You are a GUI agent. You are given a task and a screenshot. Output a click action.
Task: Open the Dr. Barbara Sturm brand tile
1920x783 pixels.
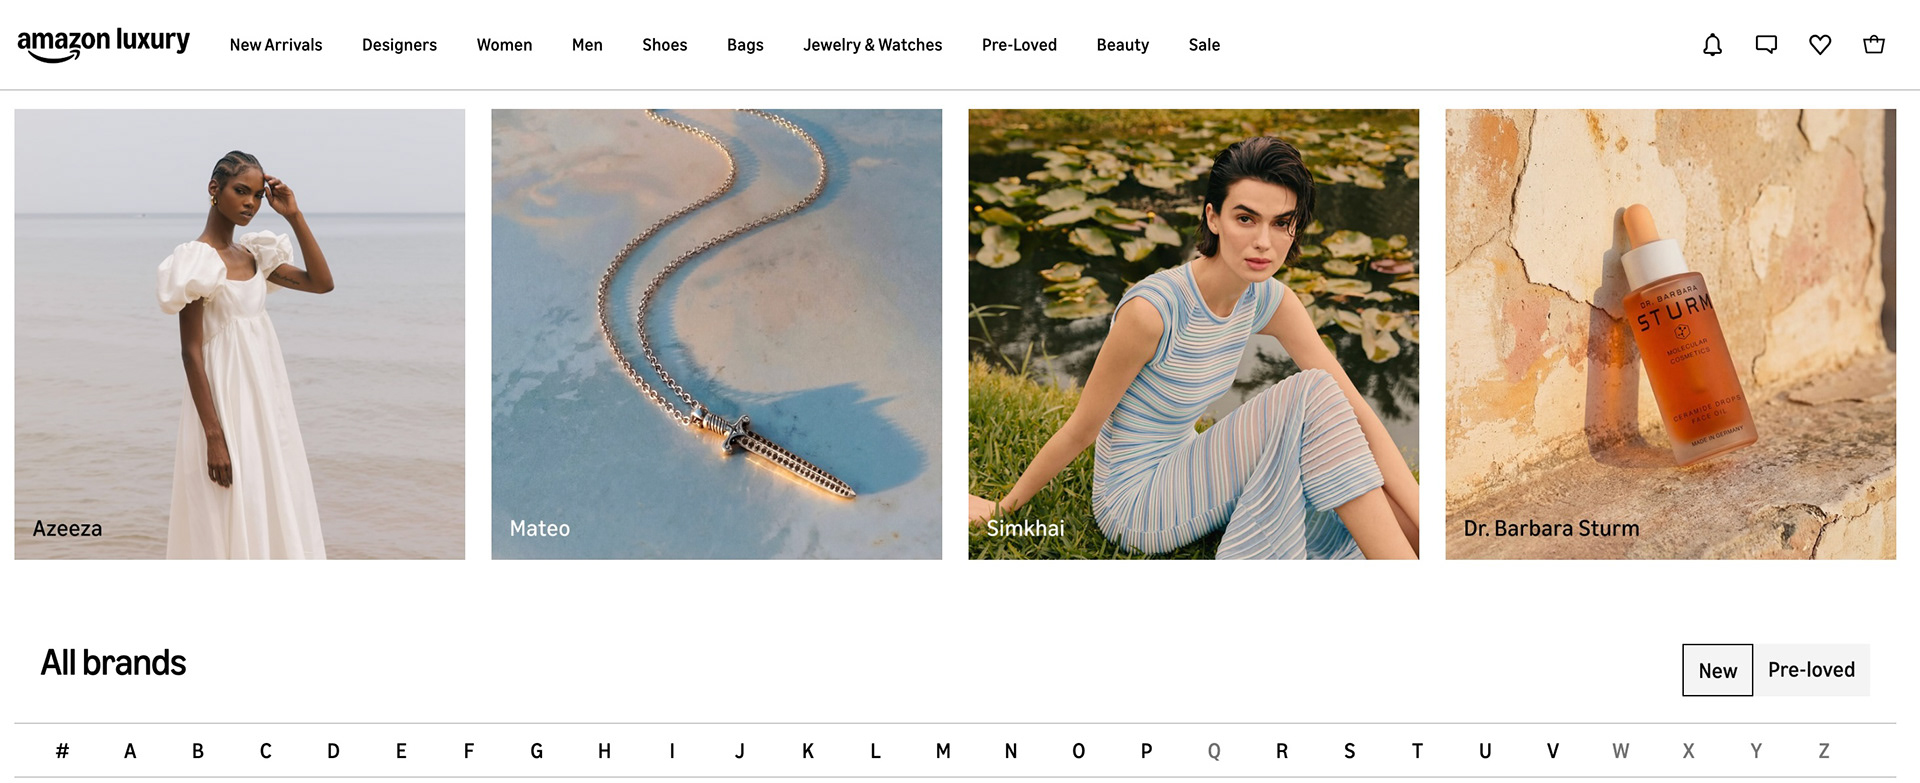pyautogui.click(x=1670, y=334)
